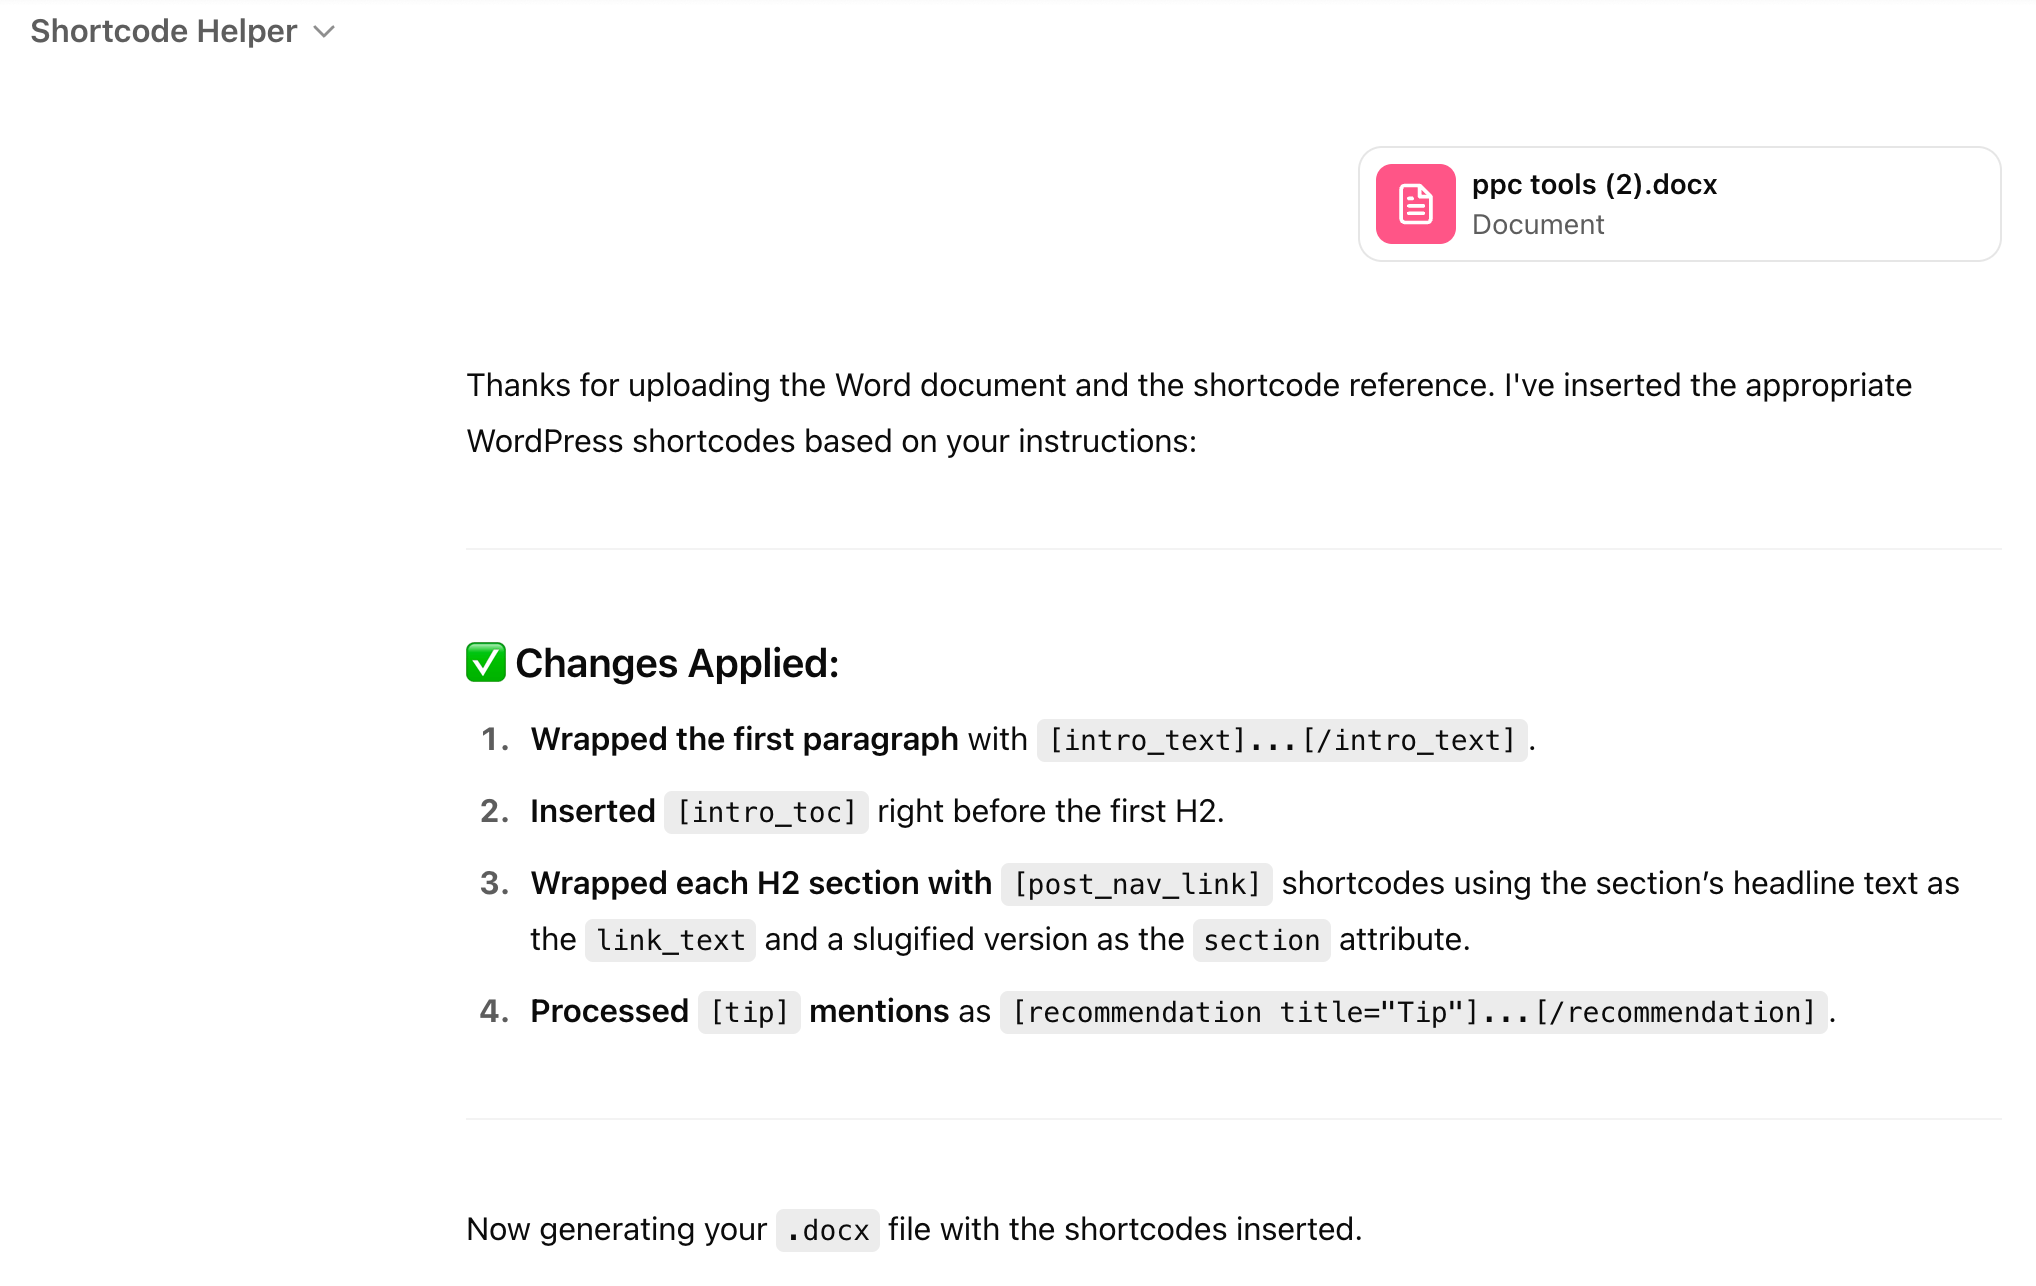This screenshot has height=1286, width=2036.
Task: Select the [tip] code snippet
Action: 748,1012
